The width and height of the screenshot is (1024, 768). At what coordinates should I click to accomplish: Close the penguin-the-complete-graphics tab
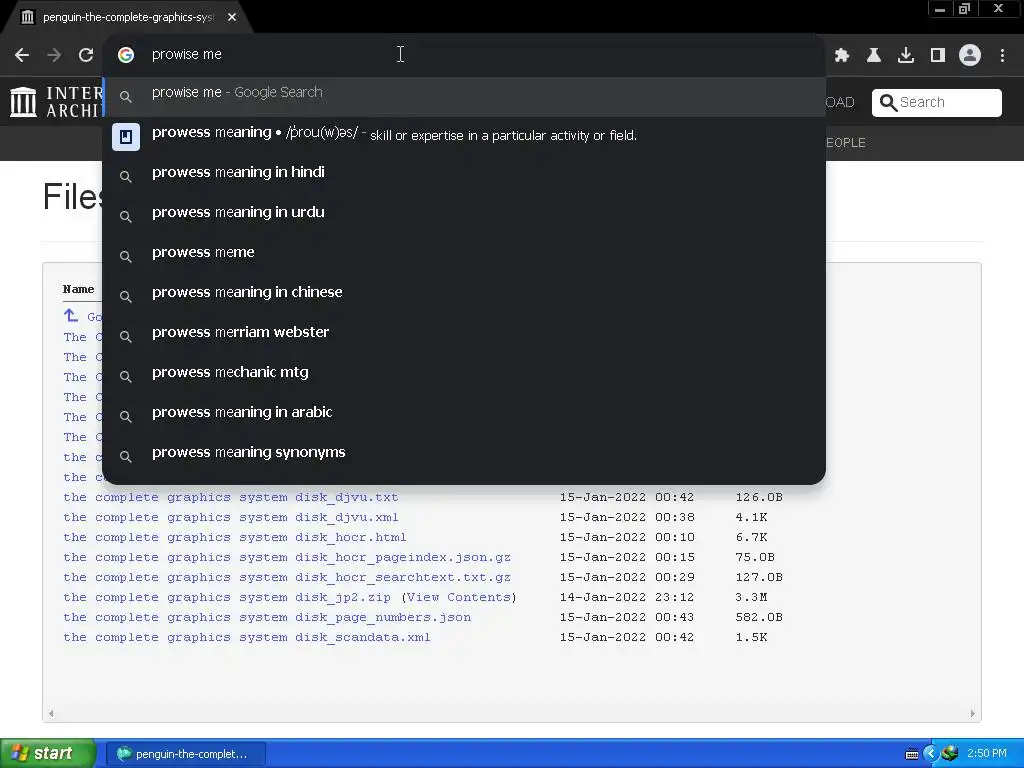(x=232, y=17)
